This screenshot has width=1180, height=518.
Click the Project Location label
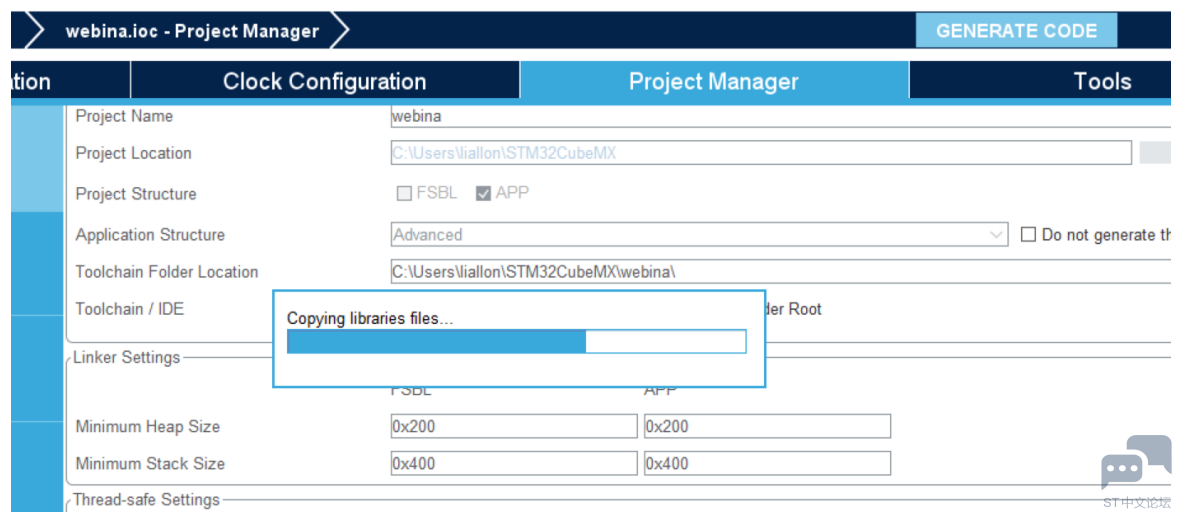tap(133, 153)
